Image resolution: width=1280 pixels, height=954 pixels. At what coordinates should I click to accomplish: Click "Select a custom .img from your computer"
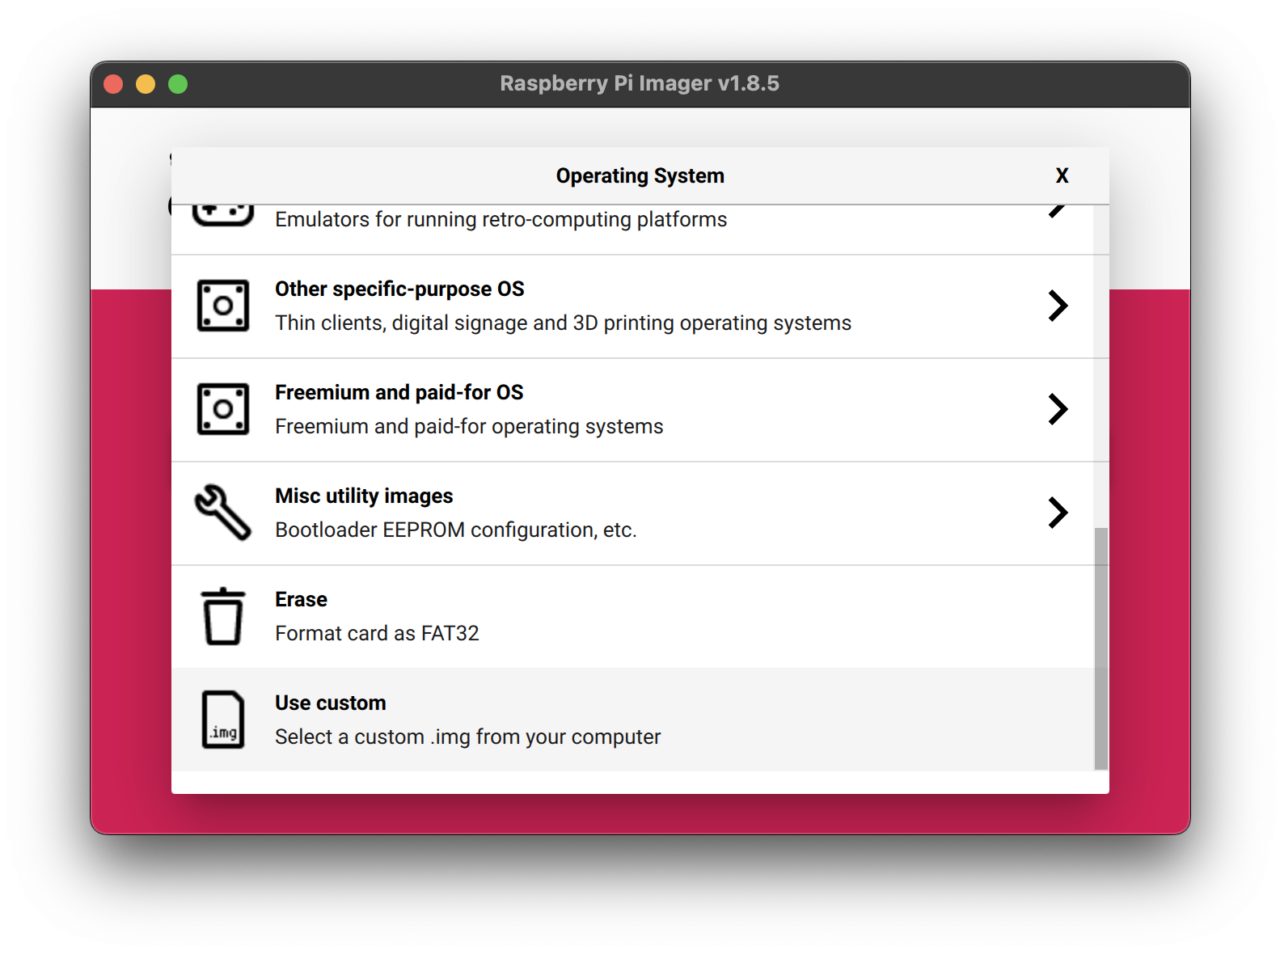tap(468, 737)
